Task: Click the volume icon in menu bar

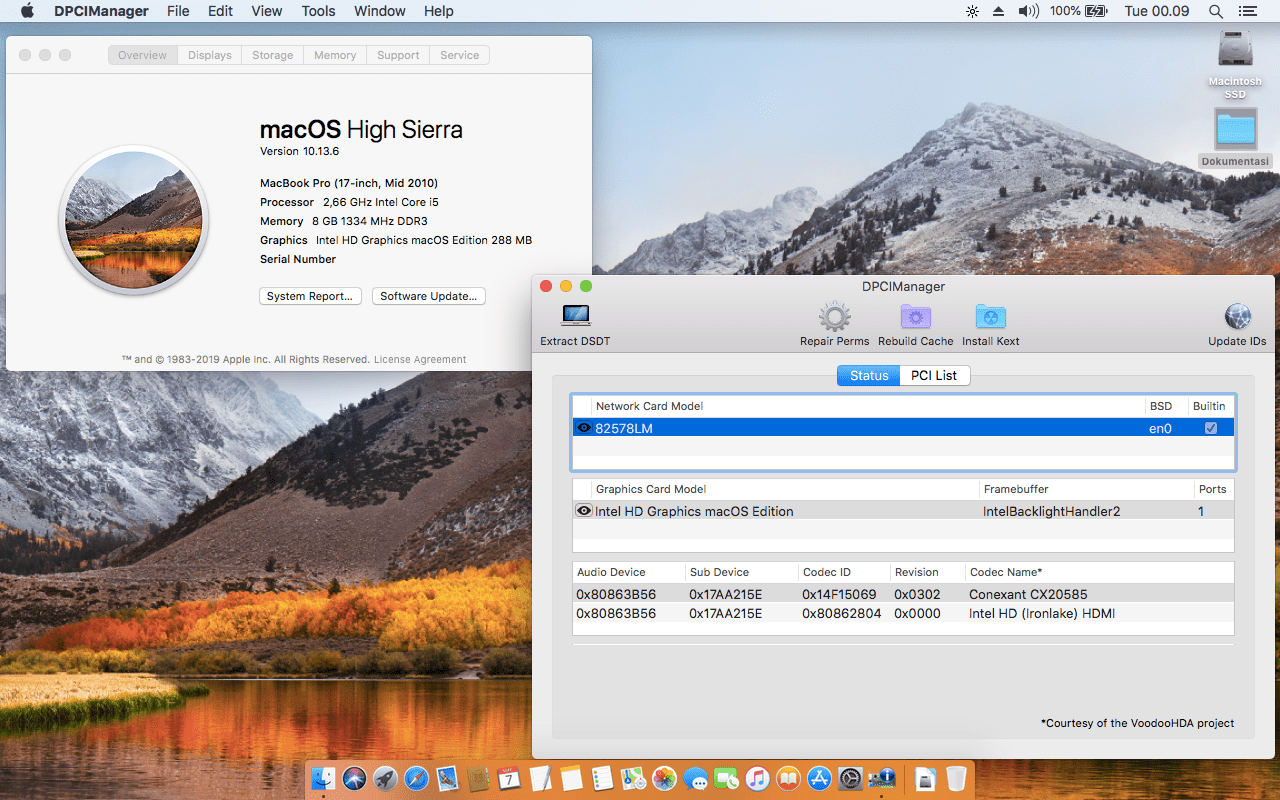Action: point(1028,11)
